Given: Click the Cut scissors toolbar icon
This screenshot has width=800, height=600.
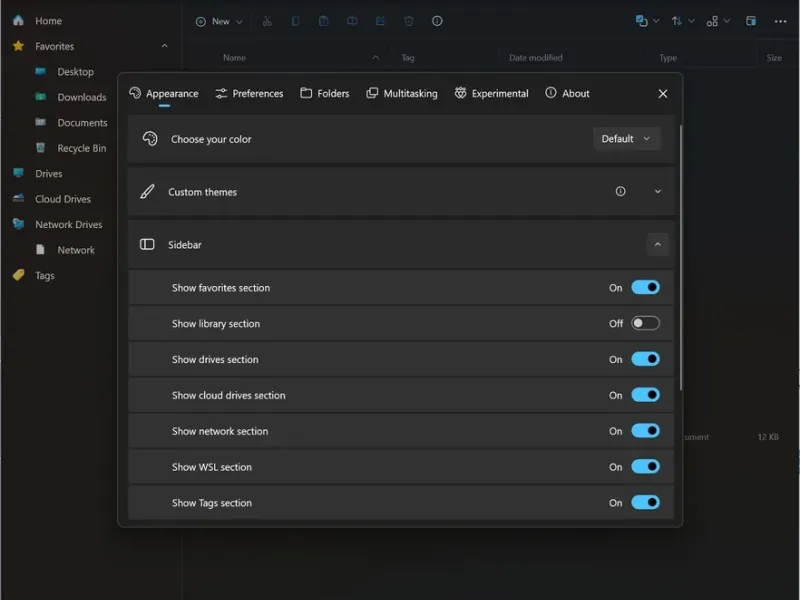Looking at the screenshot, I should click(x=267, y=21).
